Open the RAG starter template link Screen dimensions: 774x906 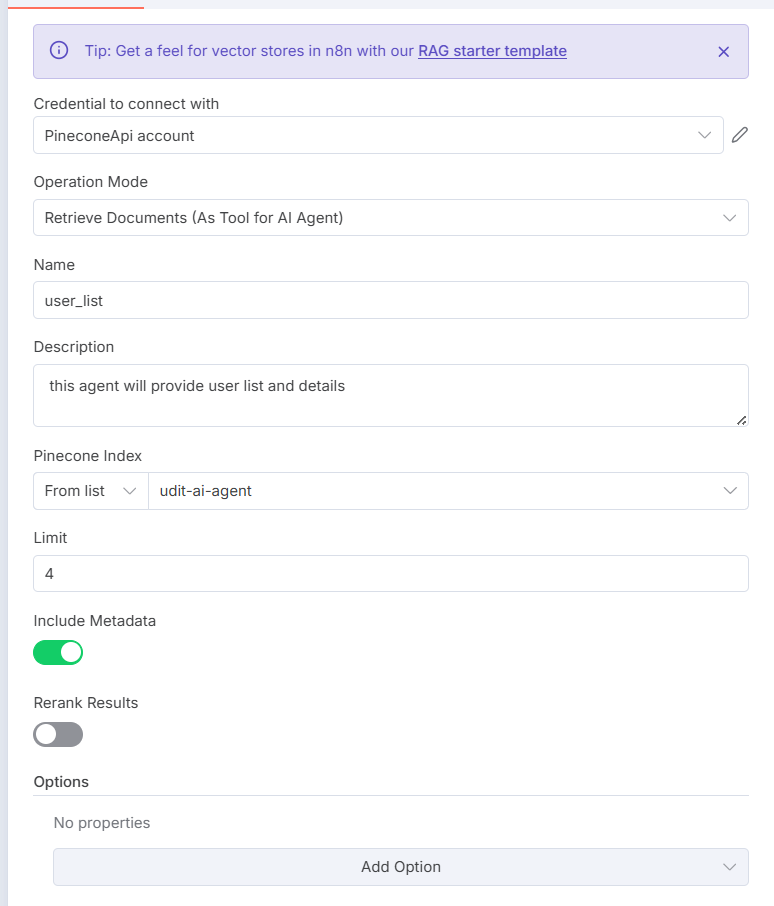tap(492, 51)
